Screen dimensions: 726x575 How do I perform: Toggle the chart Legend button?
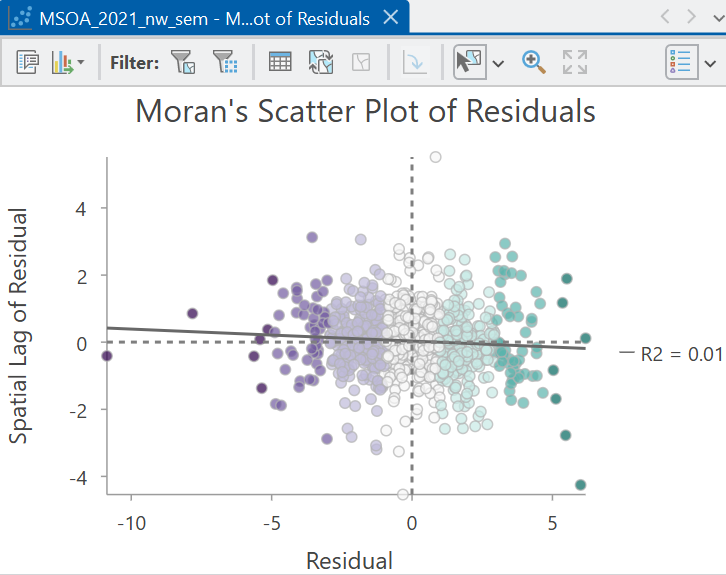pyautogui.click(x=682, y=62)
